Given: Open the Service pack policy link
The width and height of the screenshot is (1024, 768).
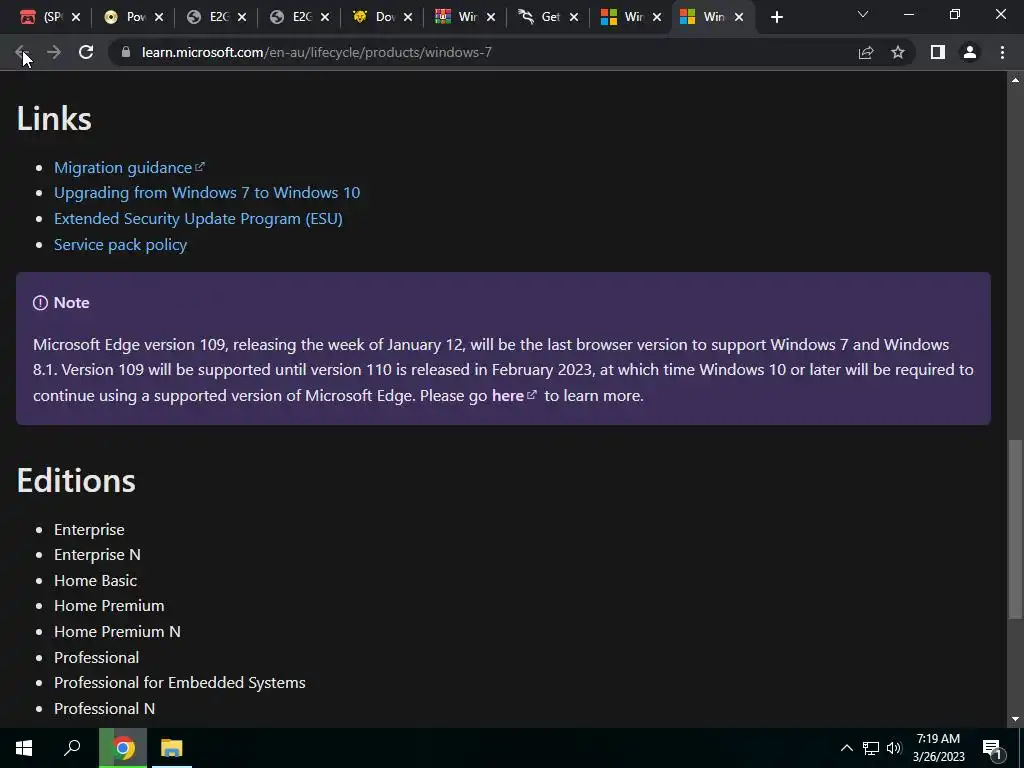Looking at the screenshot, I should coord(120,244).
